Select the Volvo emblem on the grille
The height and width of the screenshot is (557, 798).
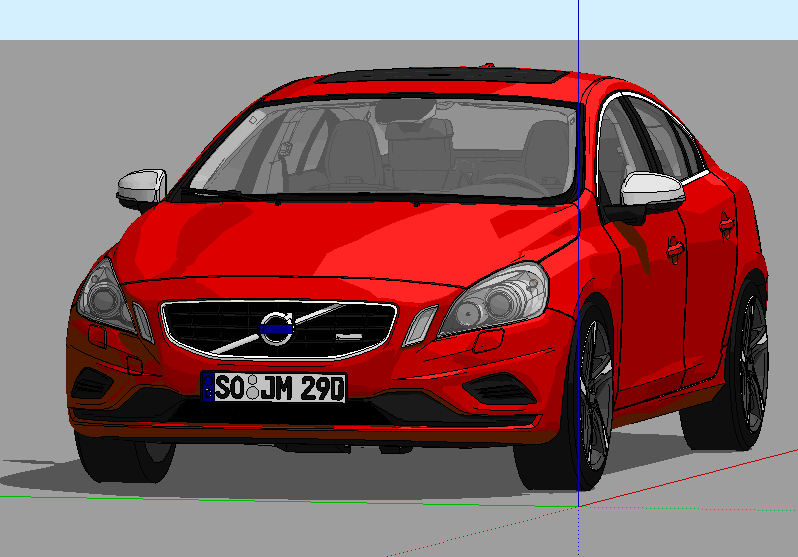(x=277, y=328)
